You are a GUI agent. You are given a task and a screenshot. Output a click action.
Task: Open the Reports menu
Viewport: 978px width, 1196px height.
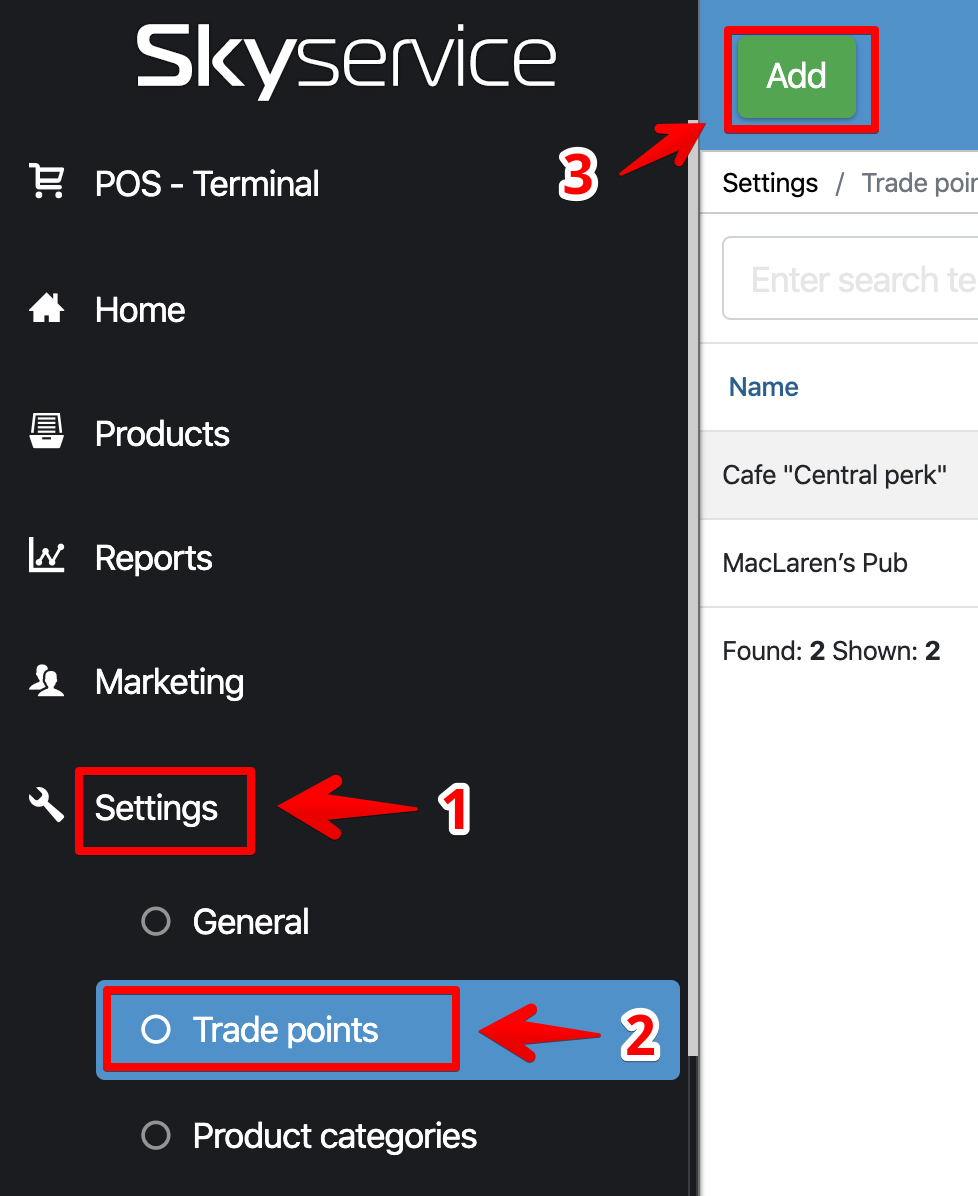pos(154,558)
